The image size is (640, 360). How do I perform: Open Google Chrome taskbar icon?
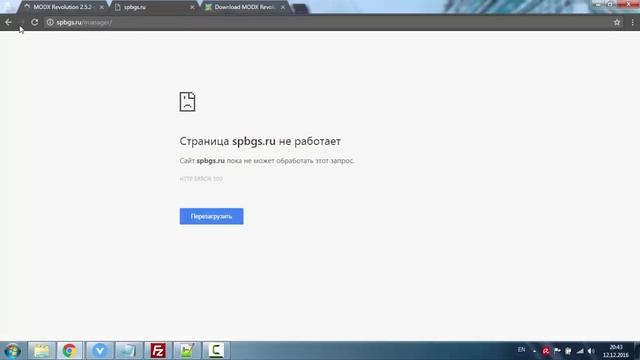[x=69, y=351]
